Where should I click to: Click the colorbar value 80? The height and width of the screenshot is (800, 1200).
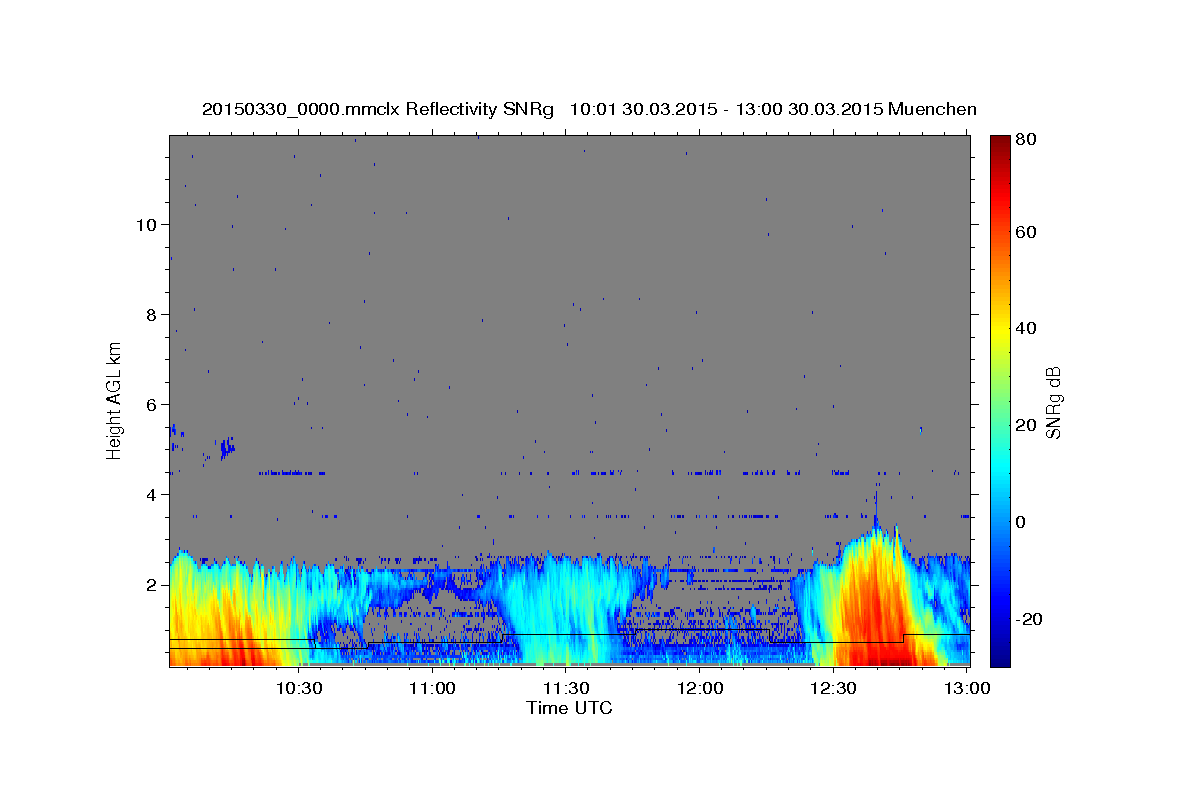(1025, 140)
